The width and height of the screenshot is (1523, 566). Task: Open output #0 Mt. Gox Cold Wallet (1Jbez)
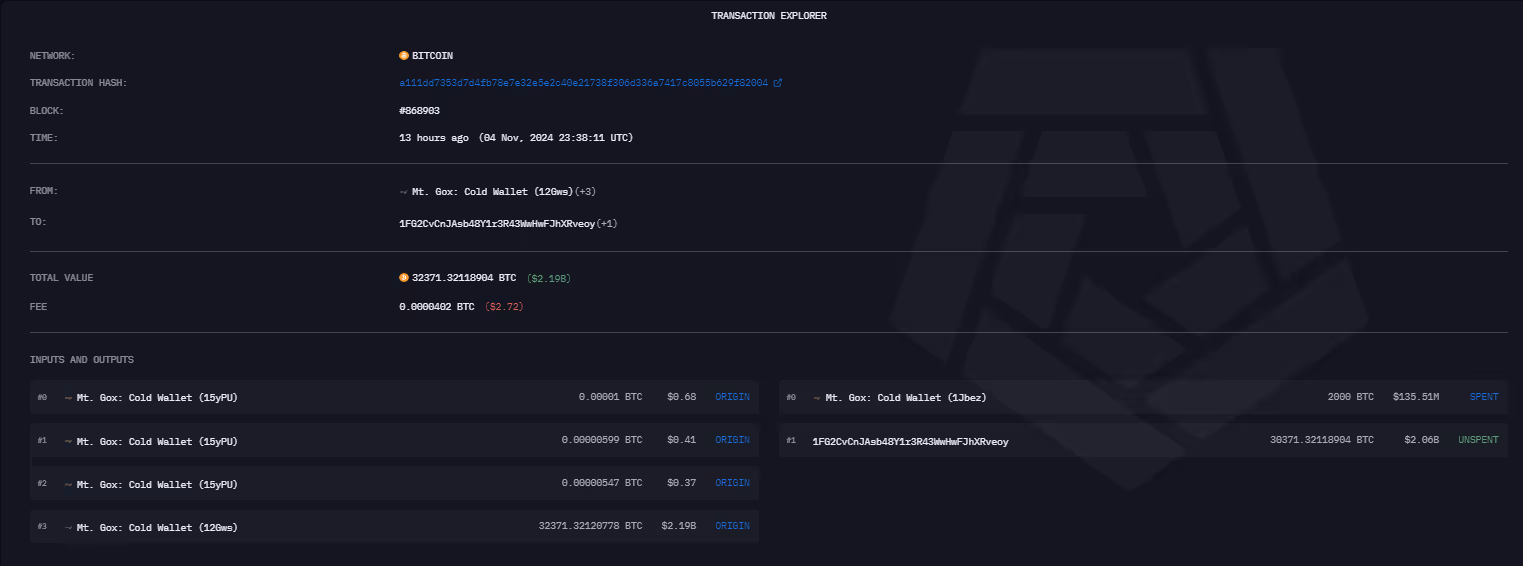tap(906, 398)
